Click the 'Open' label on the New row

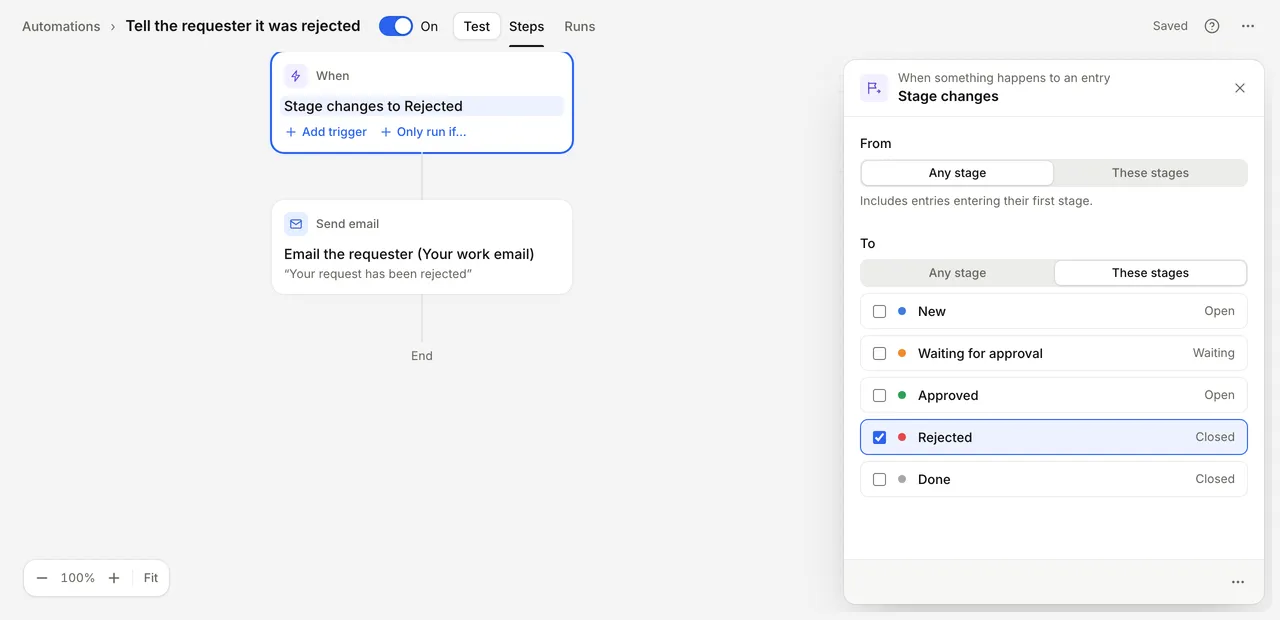[1219, 311]
